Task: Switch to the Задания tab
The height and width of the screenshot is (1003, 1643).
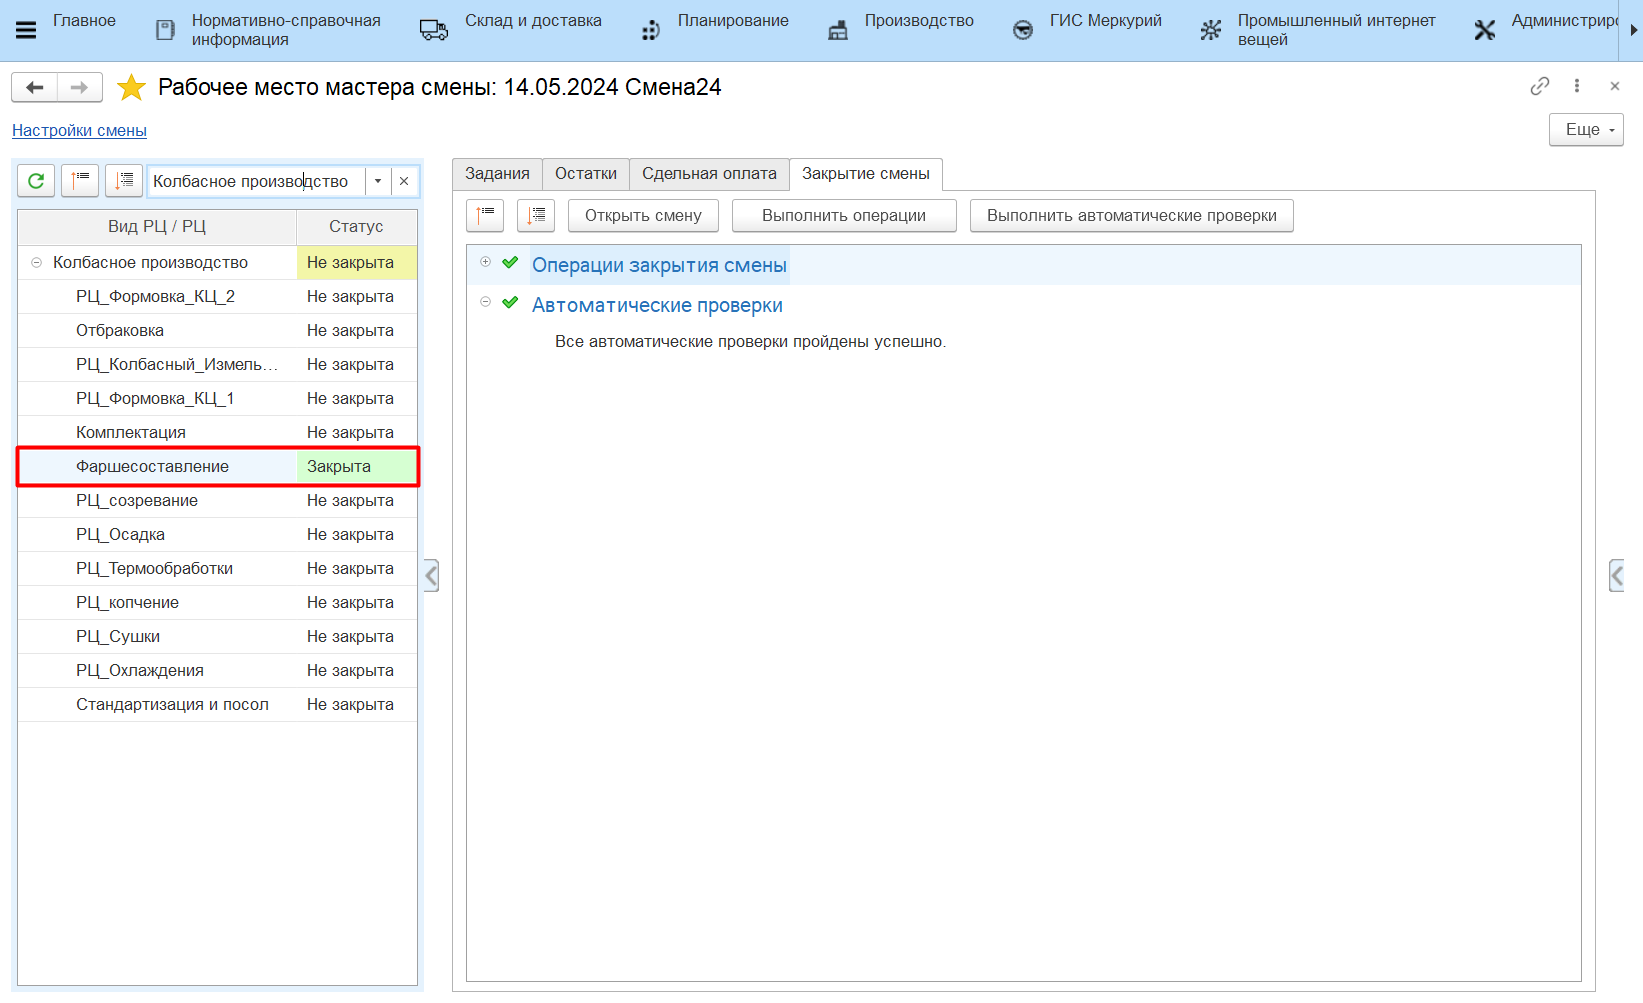Action: tap(497, 174)
